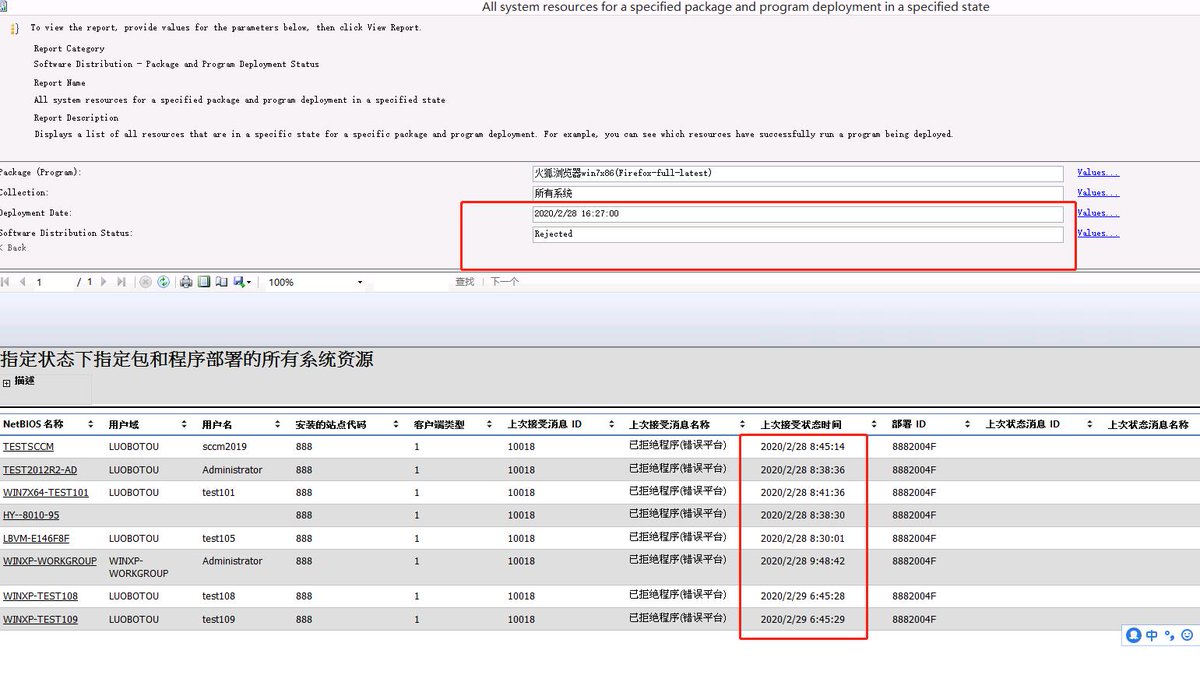The image size is (1200, 682).
Task: Open the 100% zoom dropdown
Action: [x=360, y=283]
